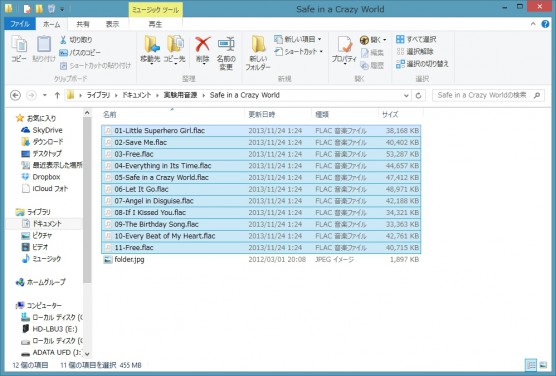Select 09-The Birthday Song.flac file
The width and height of the screenshot is (556, 376).
point(261,224)
